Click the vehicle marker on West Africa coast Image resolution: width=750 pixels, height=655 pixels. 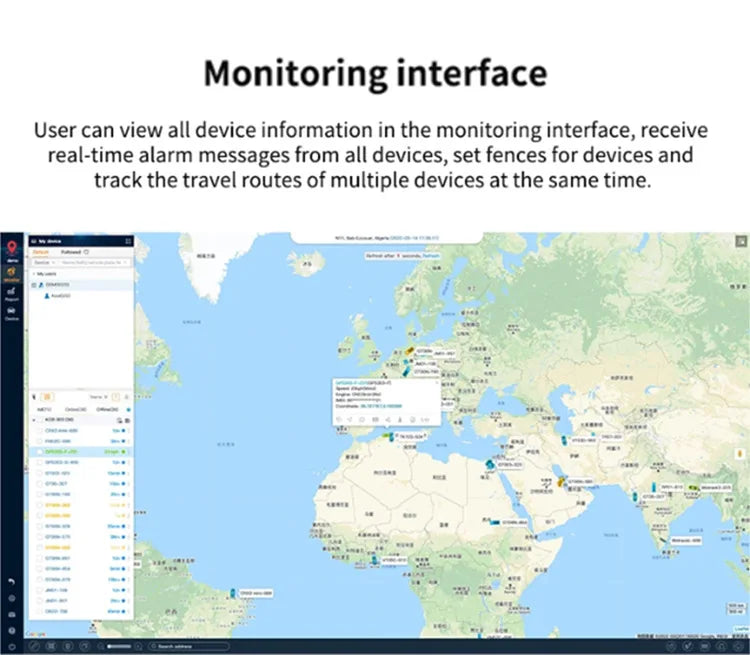tap(375, 560)
